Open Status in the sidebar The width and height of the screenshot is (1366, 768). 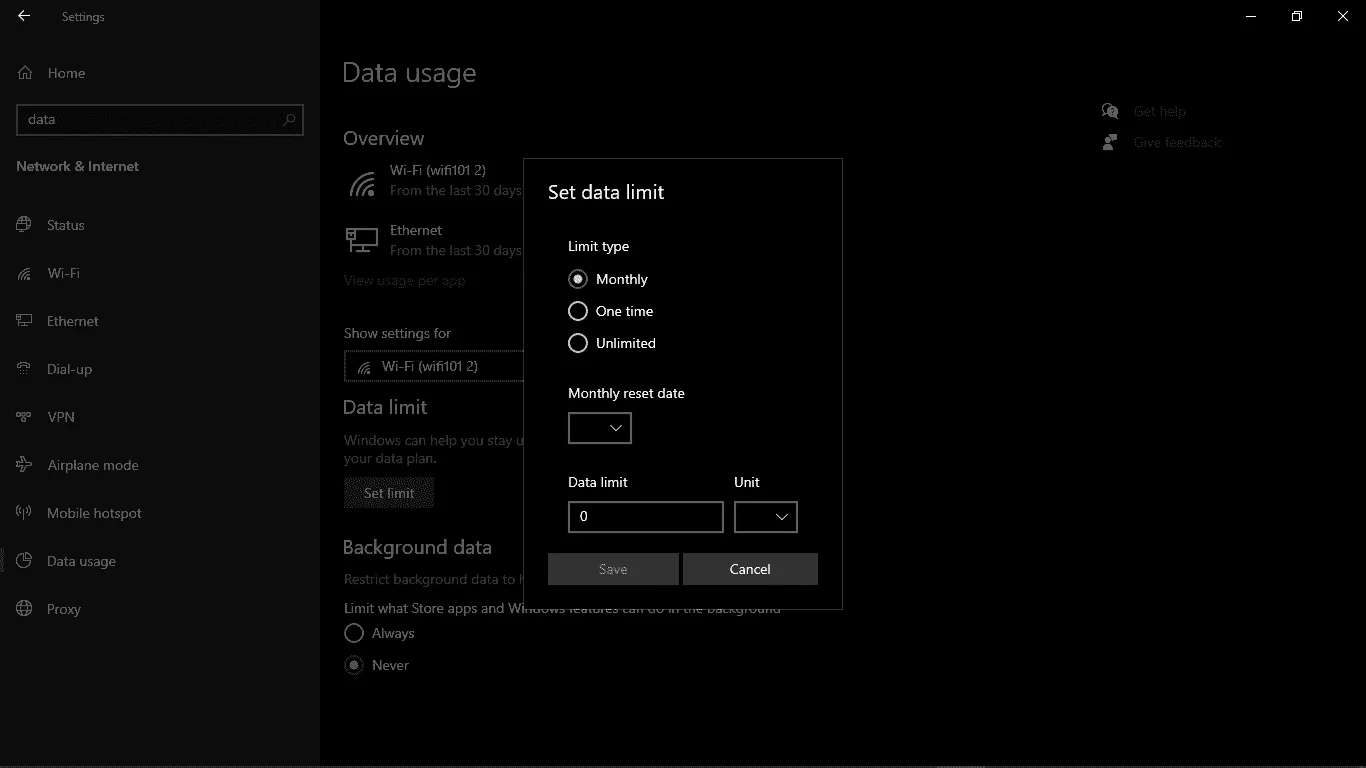(66, 225)
